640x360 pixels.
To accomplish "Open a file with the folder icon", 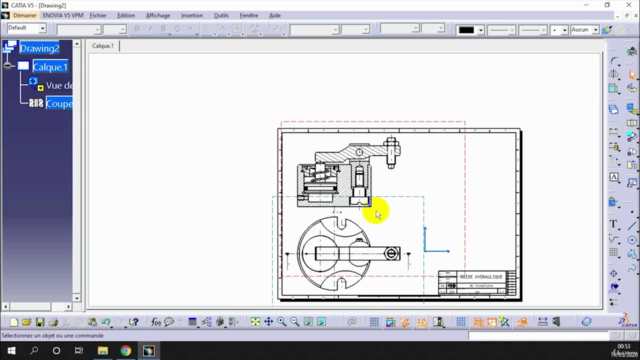I will [x=27, y=322].
